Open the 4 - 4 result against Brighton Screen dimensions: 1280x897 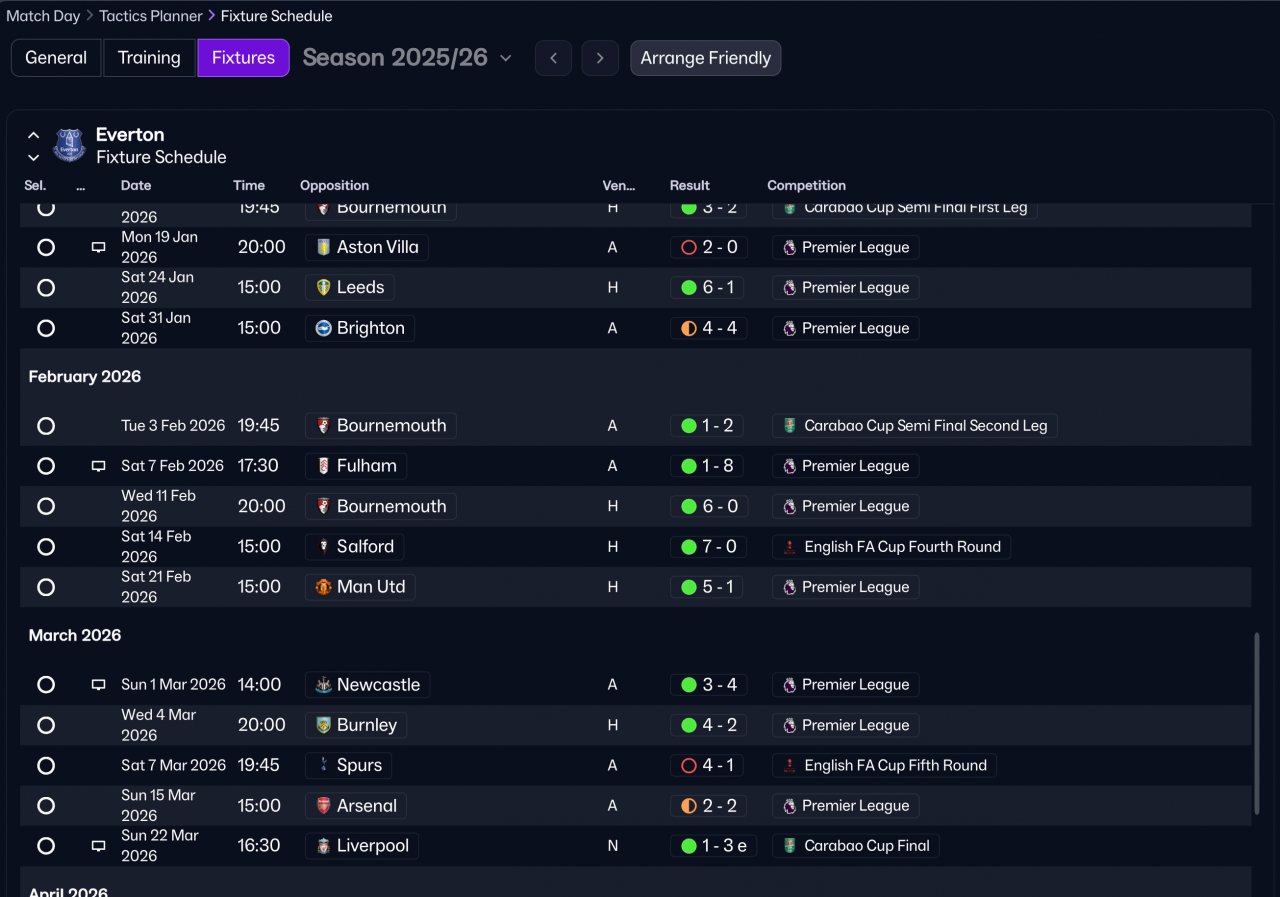(708, 328)
